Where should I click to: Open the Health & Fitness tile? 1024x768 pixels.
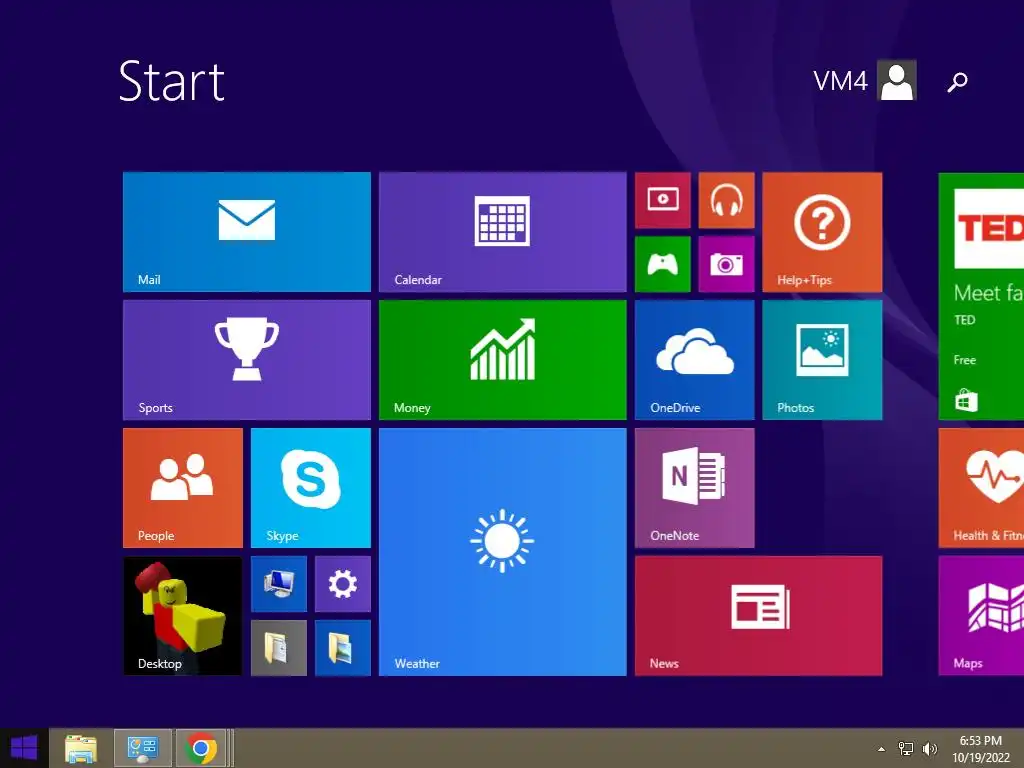click(982, 488)
